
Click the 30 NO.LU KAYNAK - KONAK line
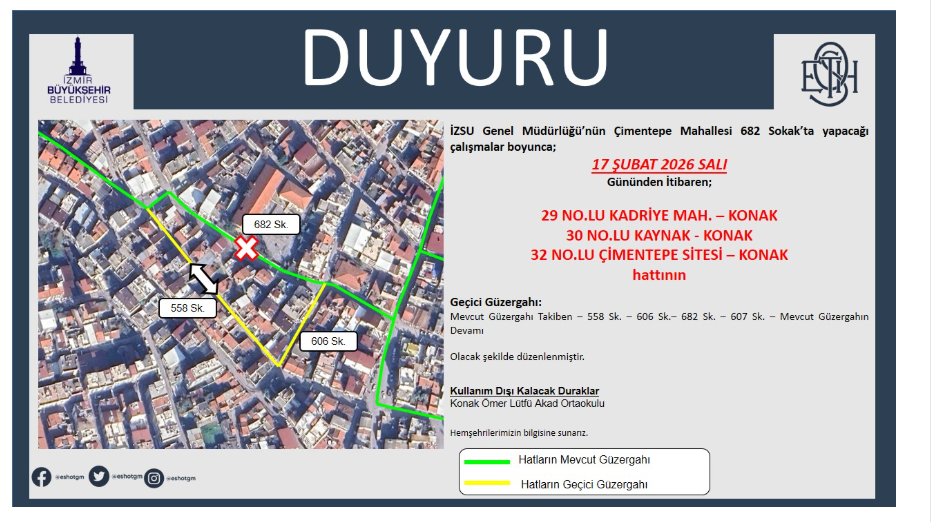click(x=659, y=235)
